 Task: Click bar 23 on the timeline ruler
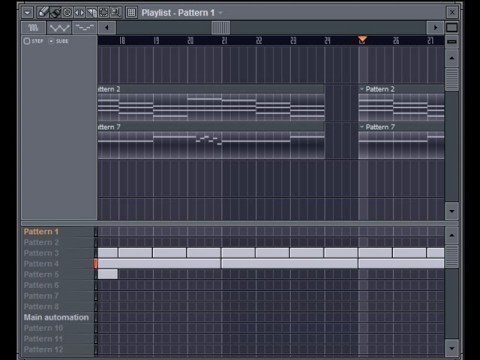[x=293, y=41]
